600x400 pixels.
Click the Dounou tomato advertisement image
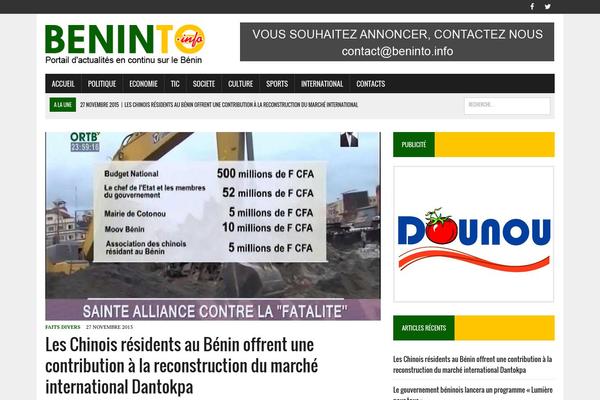tap(474, 234)
